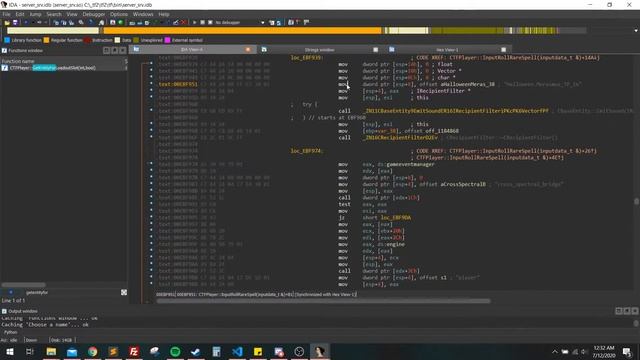The image size is (640, 360).
Task: Select the CTFPlayer function in Functions window
Action: (x=64, y=68)
